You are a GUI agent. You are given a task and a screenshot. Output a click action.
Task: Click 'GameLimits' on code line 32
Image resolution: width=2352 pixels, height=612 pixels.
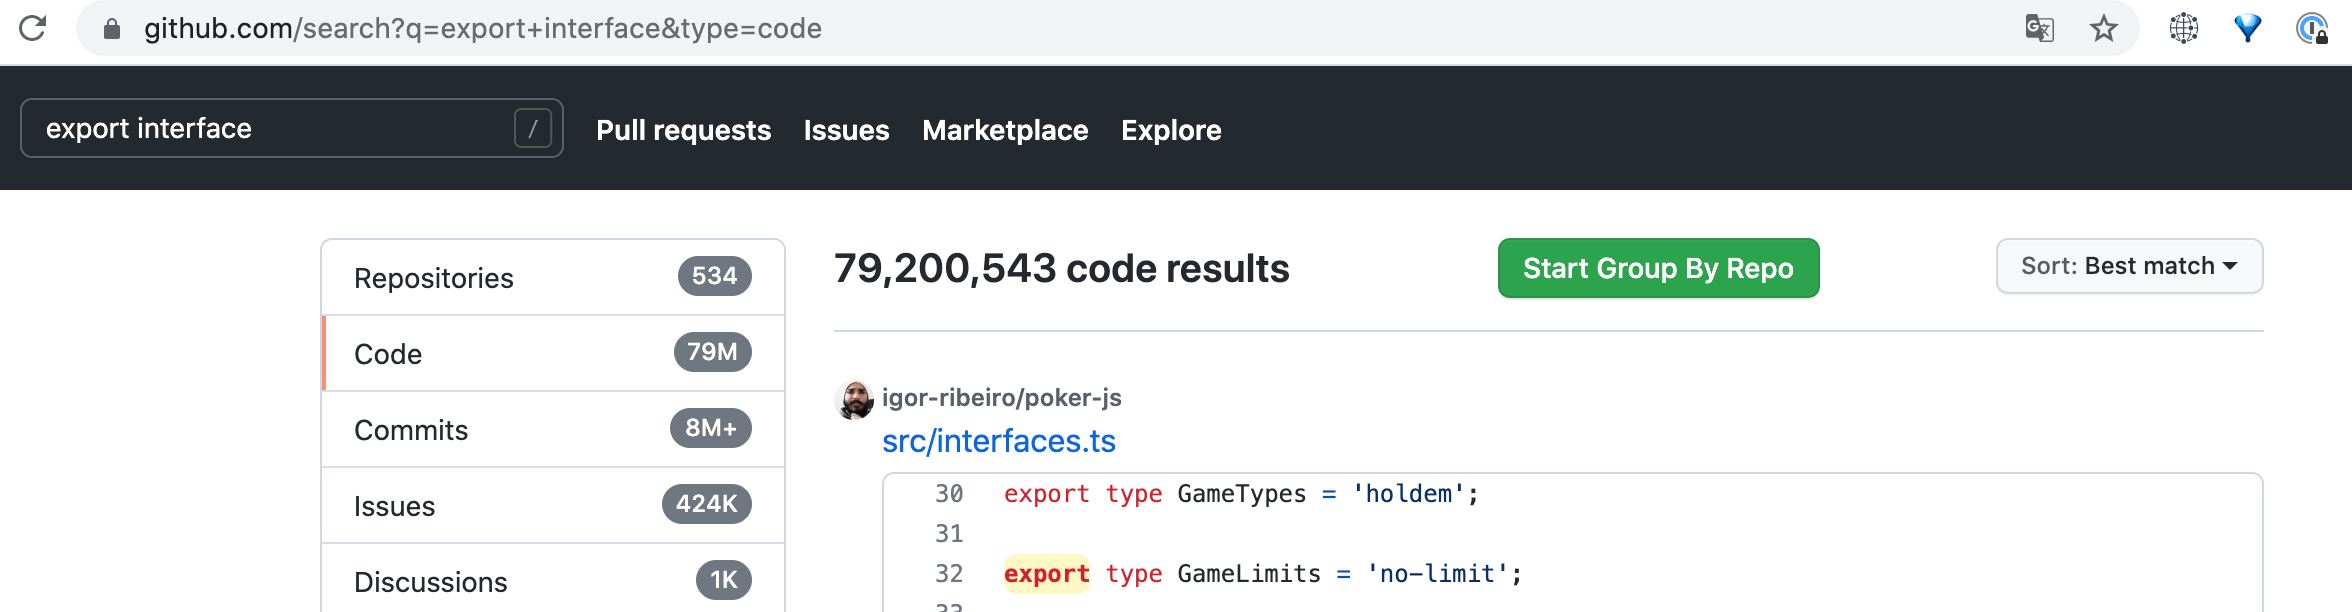pos(1249,574)
